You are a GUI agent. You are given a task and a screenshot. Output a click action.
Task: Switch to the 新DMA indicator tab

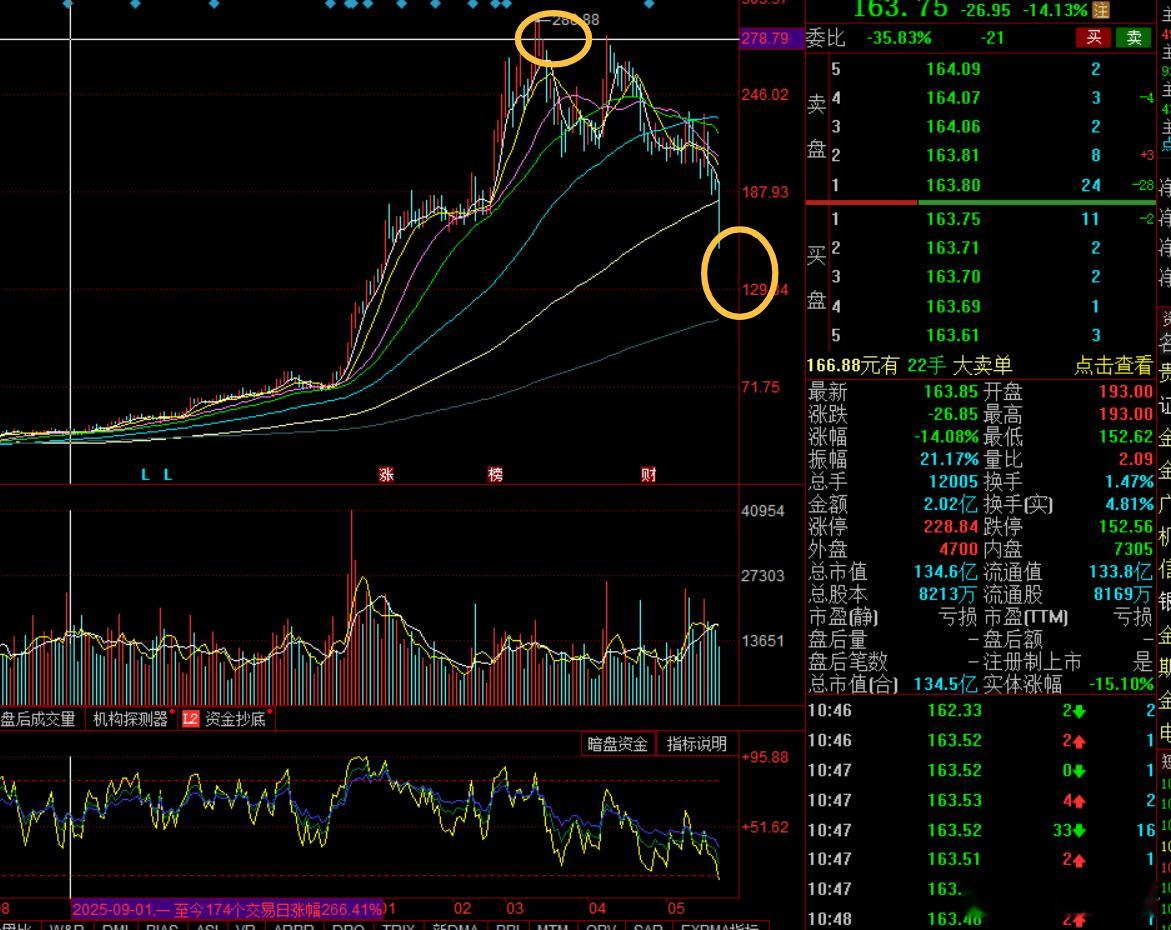[x=455, y=926]
